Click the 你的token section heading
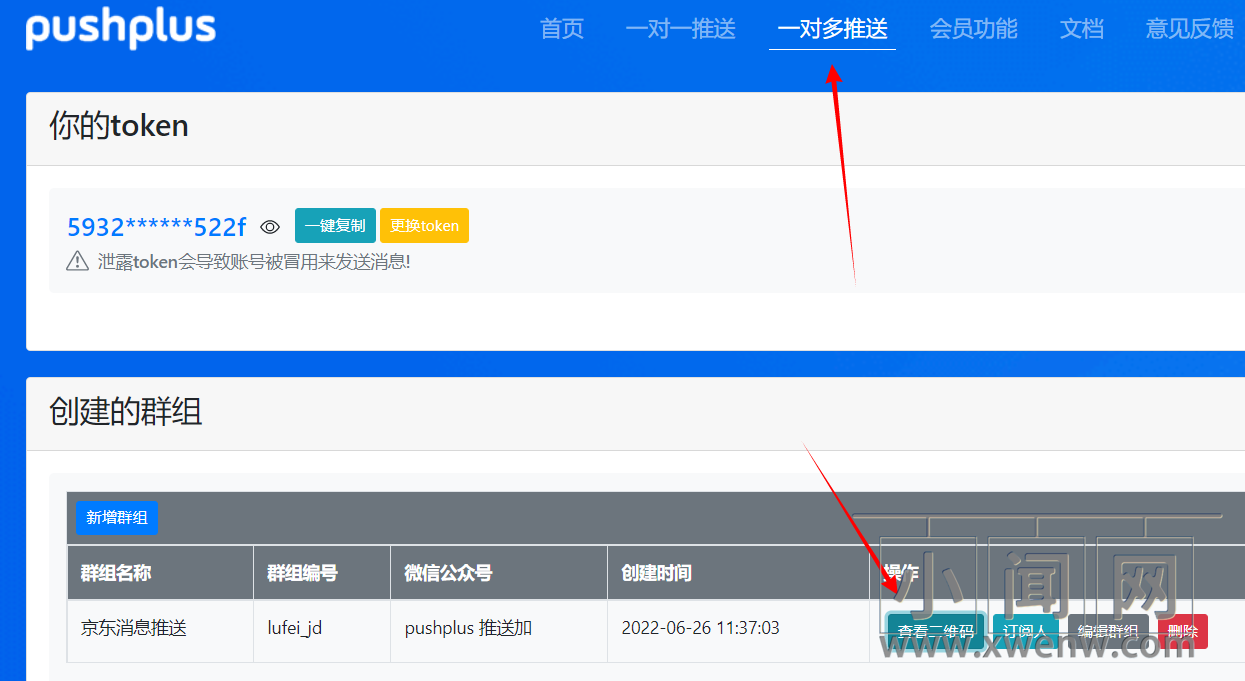Viewport: 1245px width, 681px height. (119, 126)
